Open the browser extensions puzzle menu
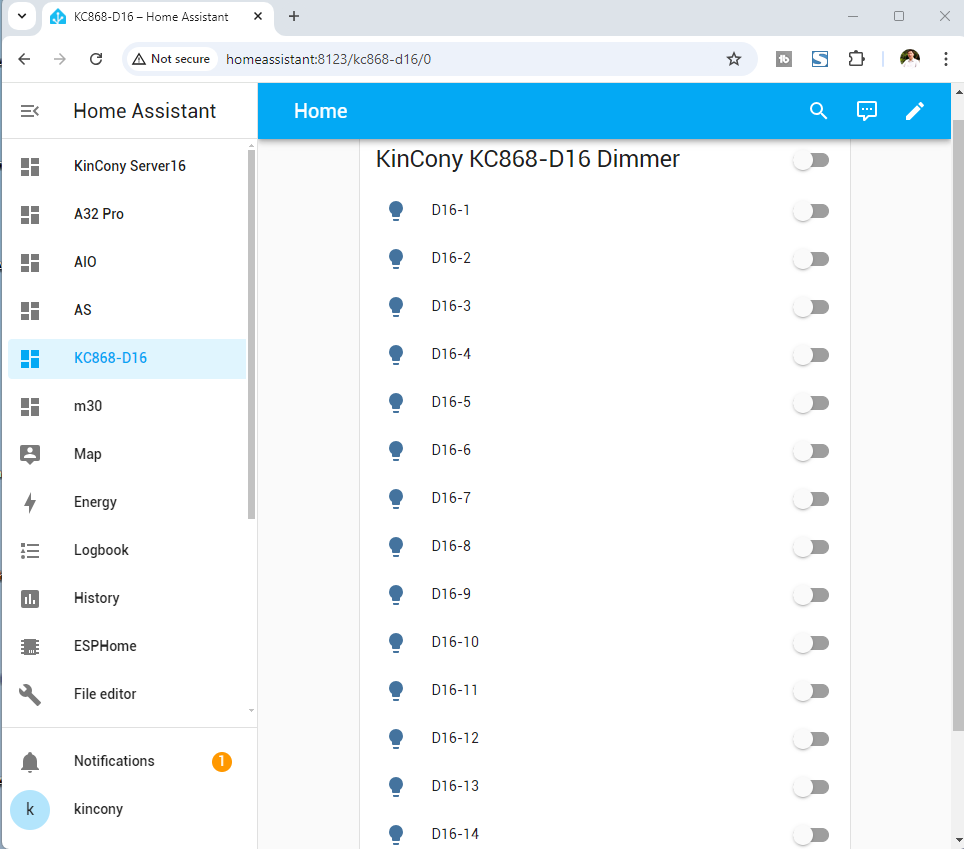This screenshot has width=964, height=849. click(856, 59)
